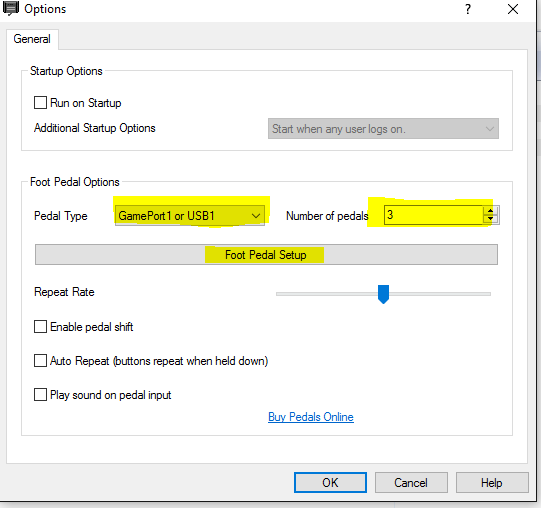Click the Repeat Rate slider handle

(x=383, y=294)
